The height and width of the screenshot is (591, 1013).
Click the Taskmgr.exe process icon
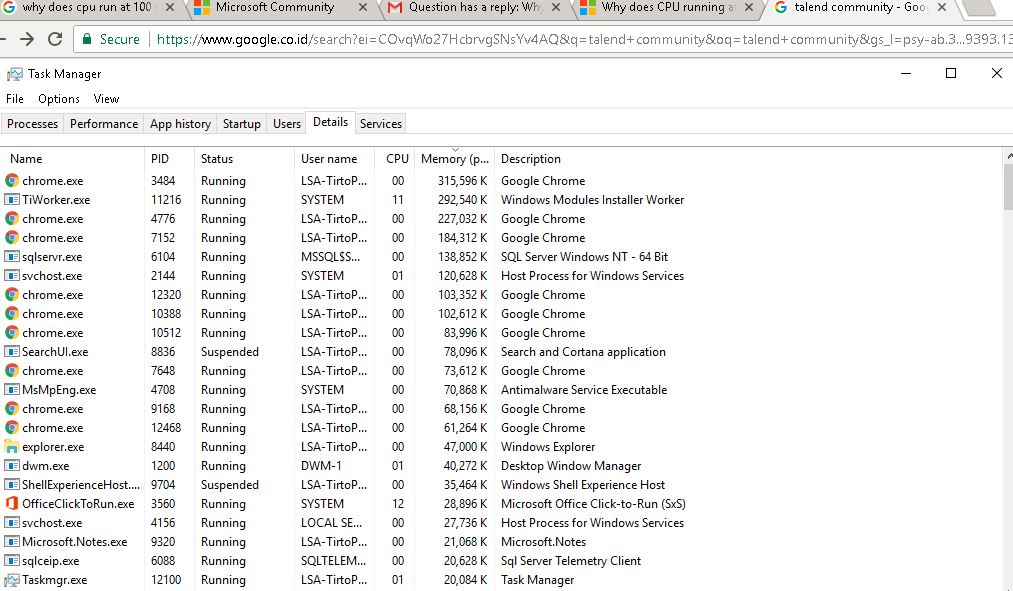12,580
